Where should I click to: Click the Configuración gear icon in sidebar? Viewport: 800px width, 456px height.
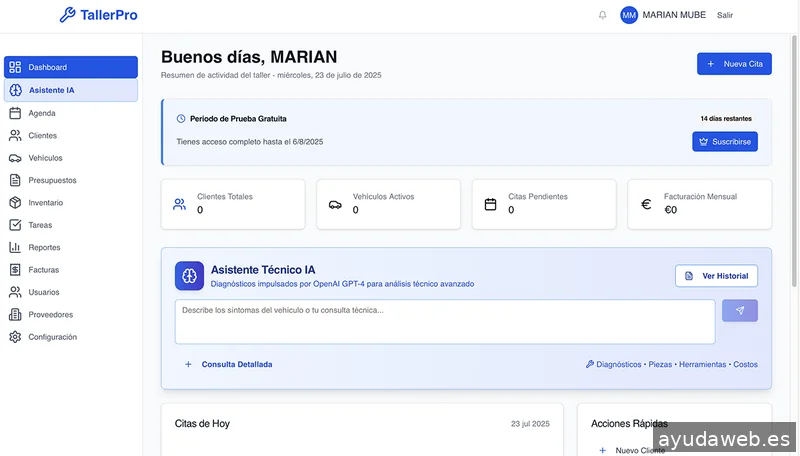pos(15,337)
